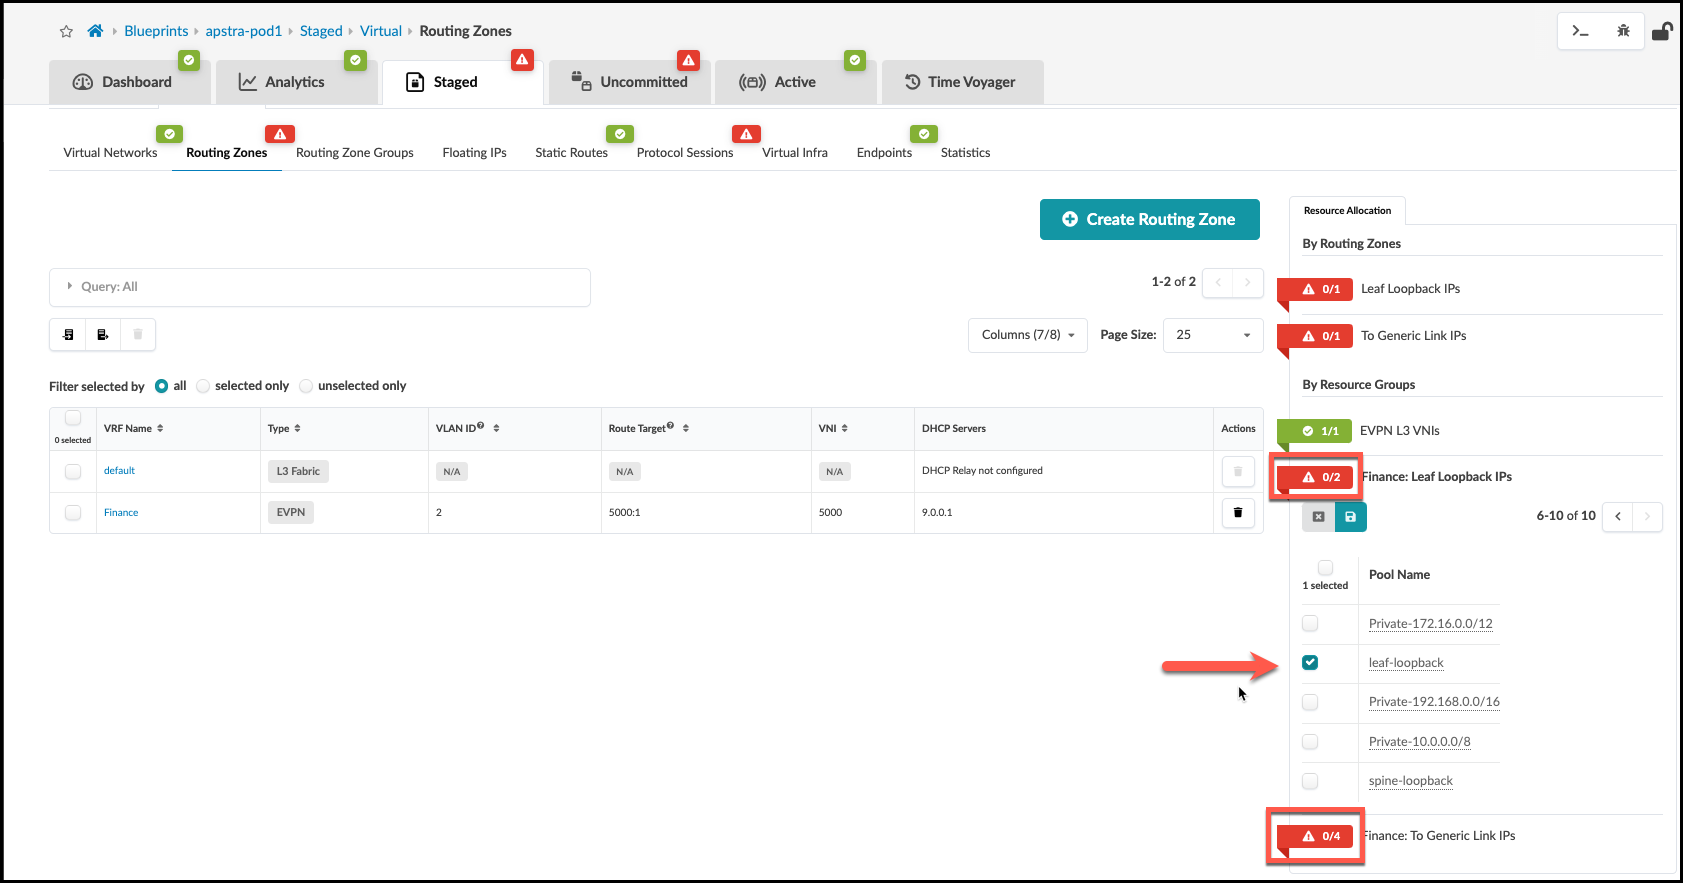Open the Virtual Networks sub-tab

pyautogui.click(x=110, y=153)
